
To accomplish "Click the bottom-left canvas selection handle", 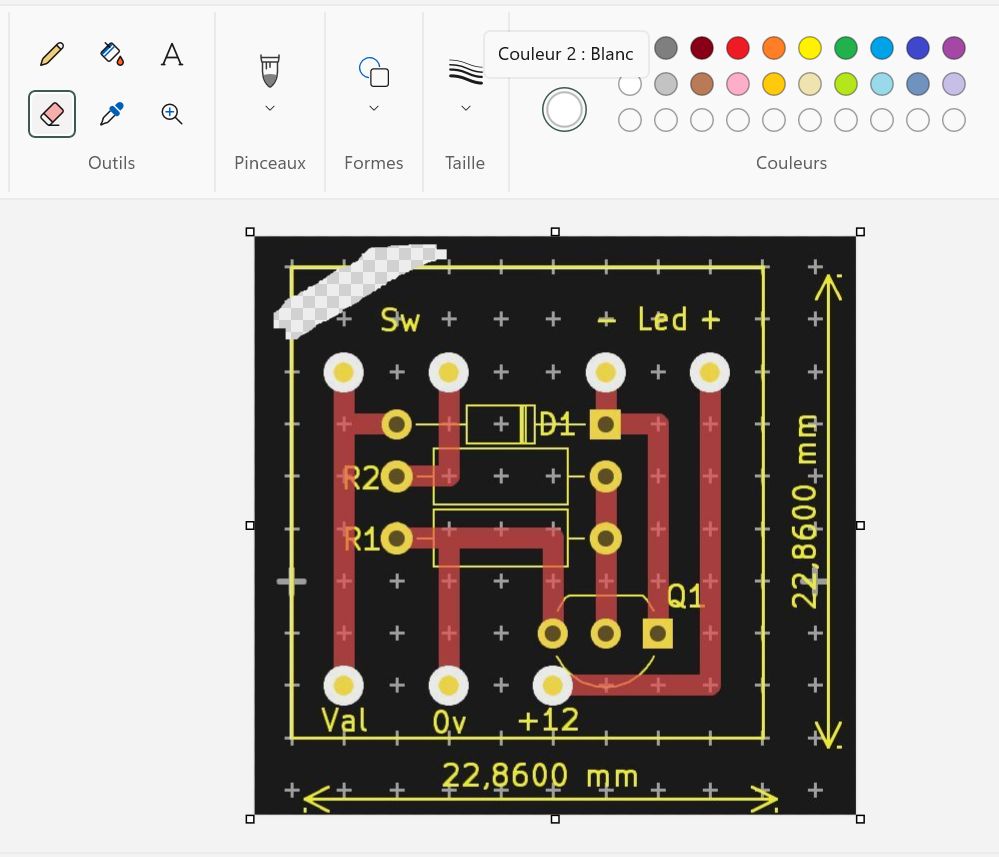I will click(x=250, y=819).
